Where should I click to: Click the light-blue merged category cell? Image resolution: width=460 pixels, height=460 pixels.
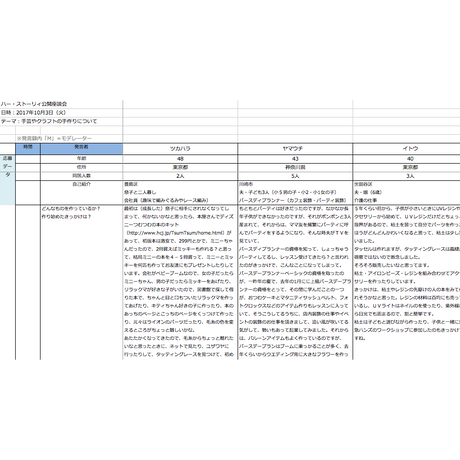click(7, 179)
